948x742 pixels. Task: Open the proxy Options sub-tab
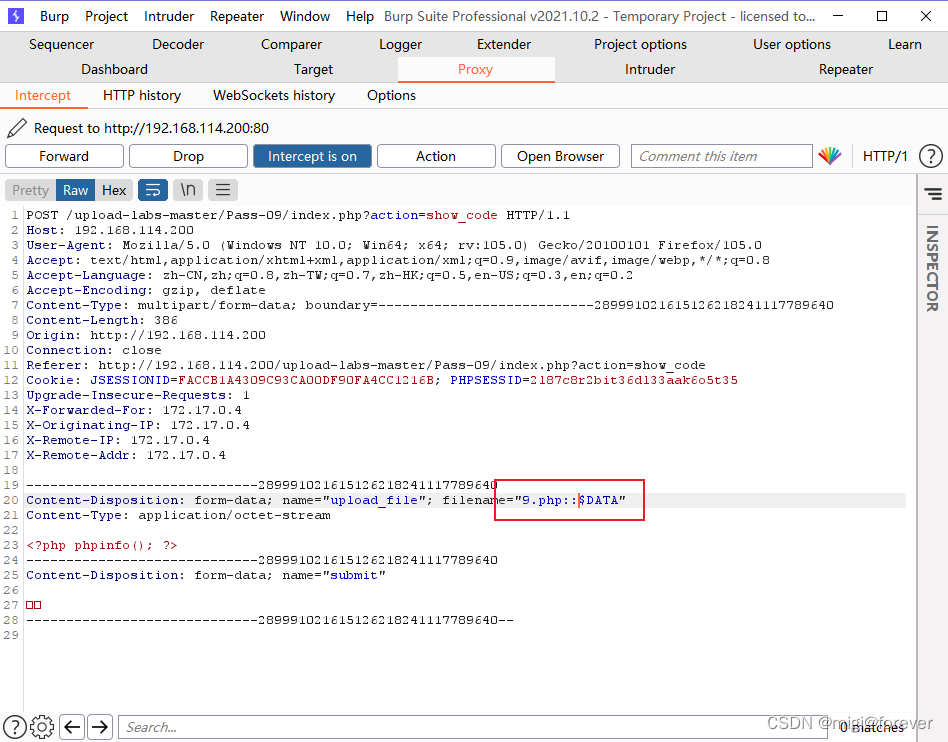click(391, 96)
